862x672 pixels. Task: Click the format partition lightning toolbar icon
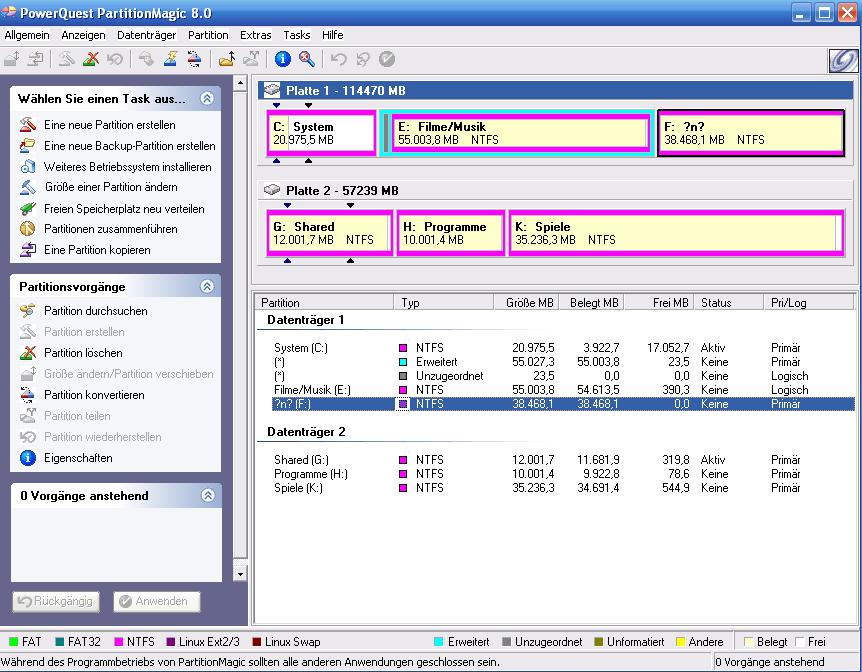170,59
